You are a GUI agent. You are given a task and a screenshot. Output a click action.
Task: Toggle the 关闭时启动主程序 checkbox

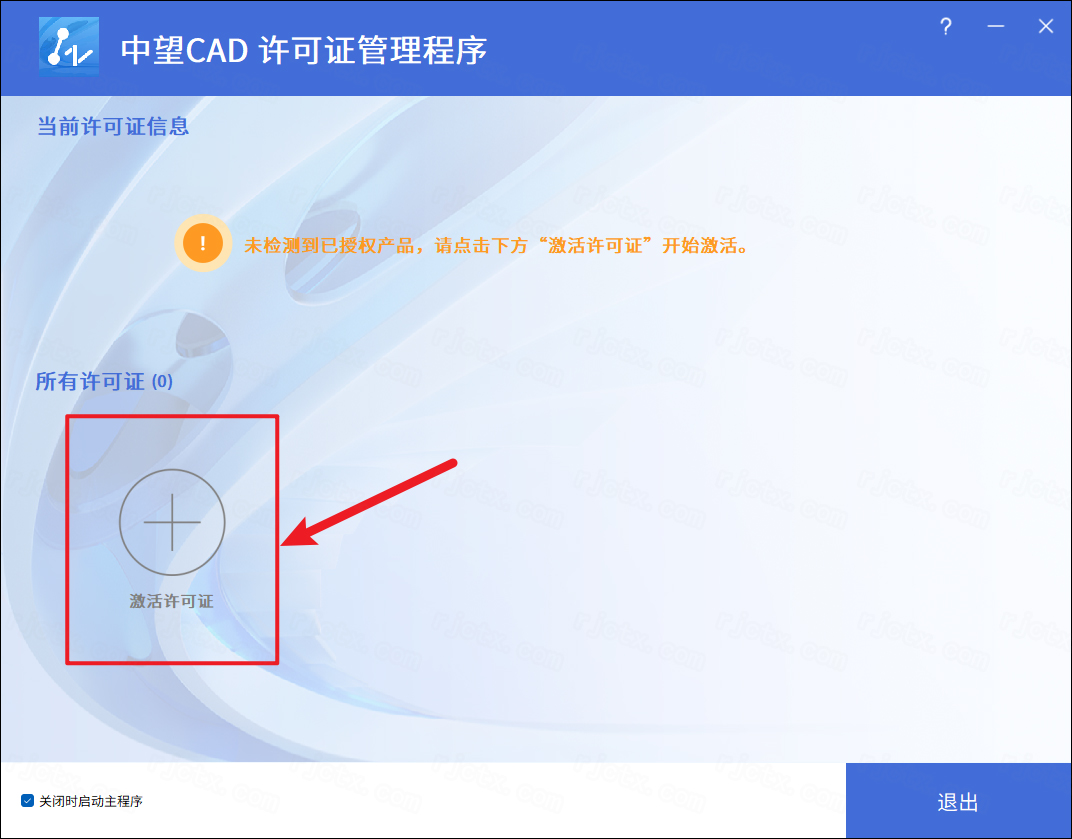[27, 801]
